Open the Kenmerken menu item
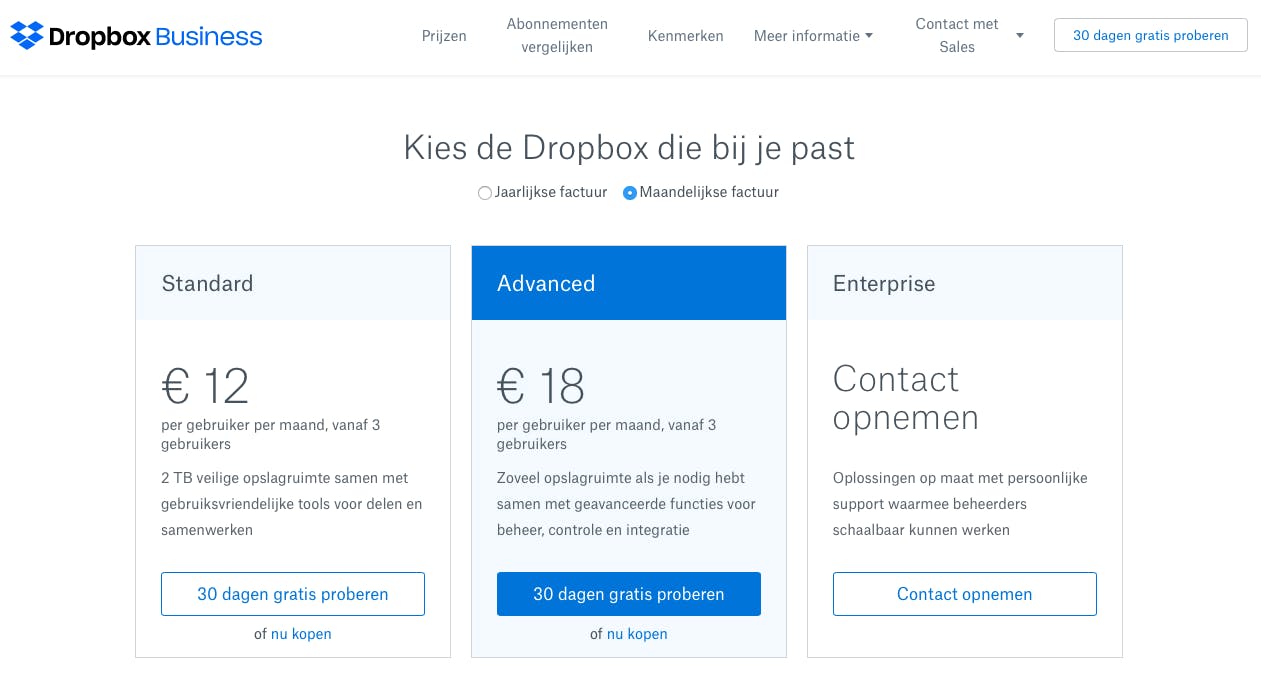 (685, 36)
